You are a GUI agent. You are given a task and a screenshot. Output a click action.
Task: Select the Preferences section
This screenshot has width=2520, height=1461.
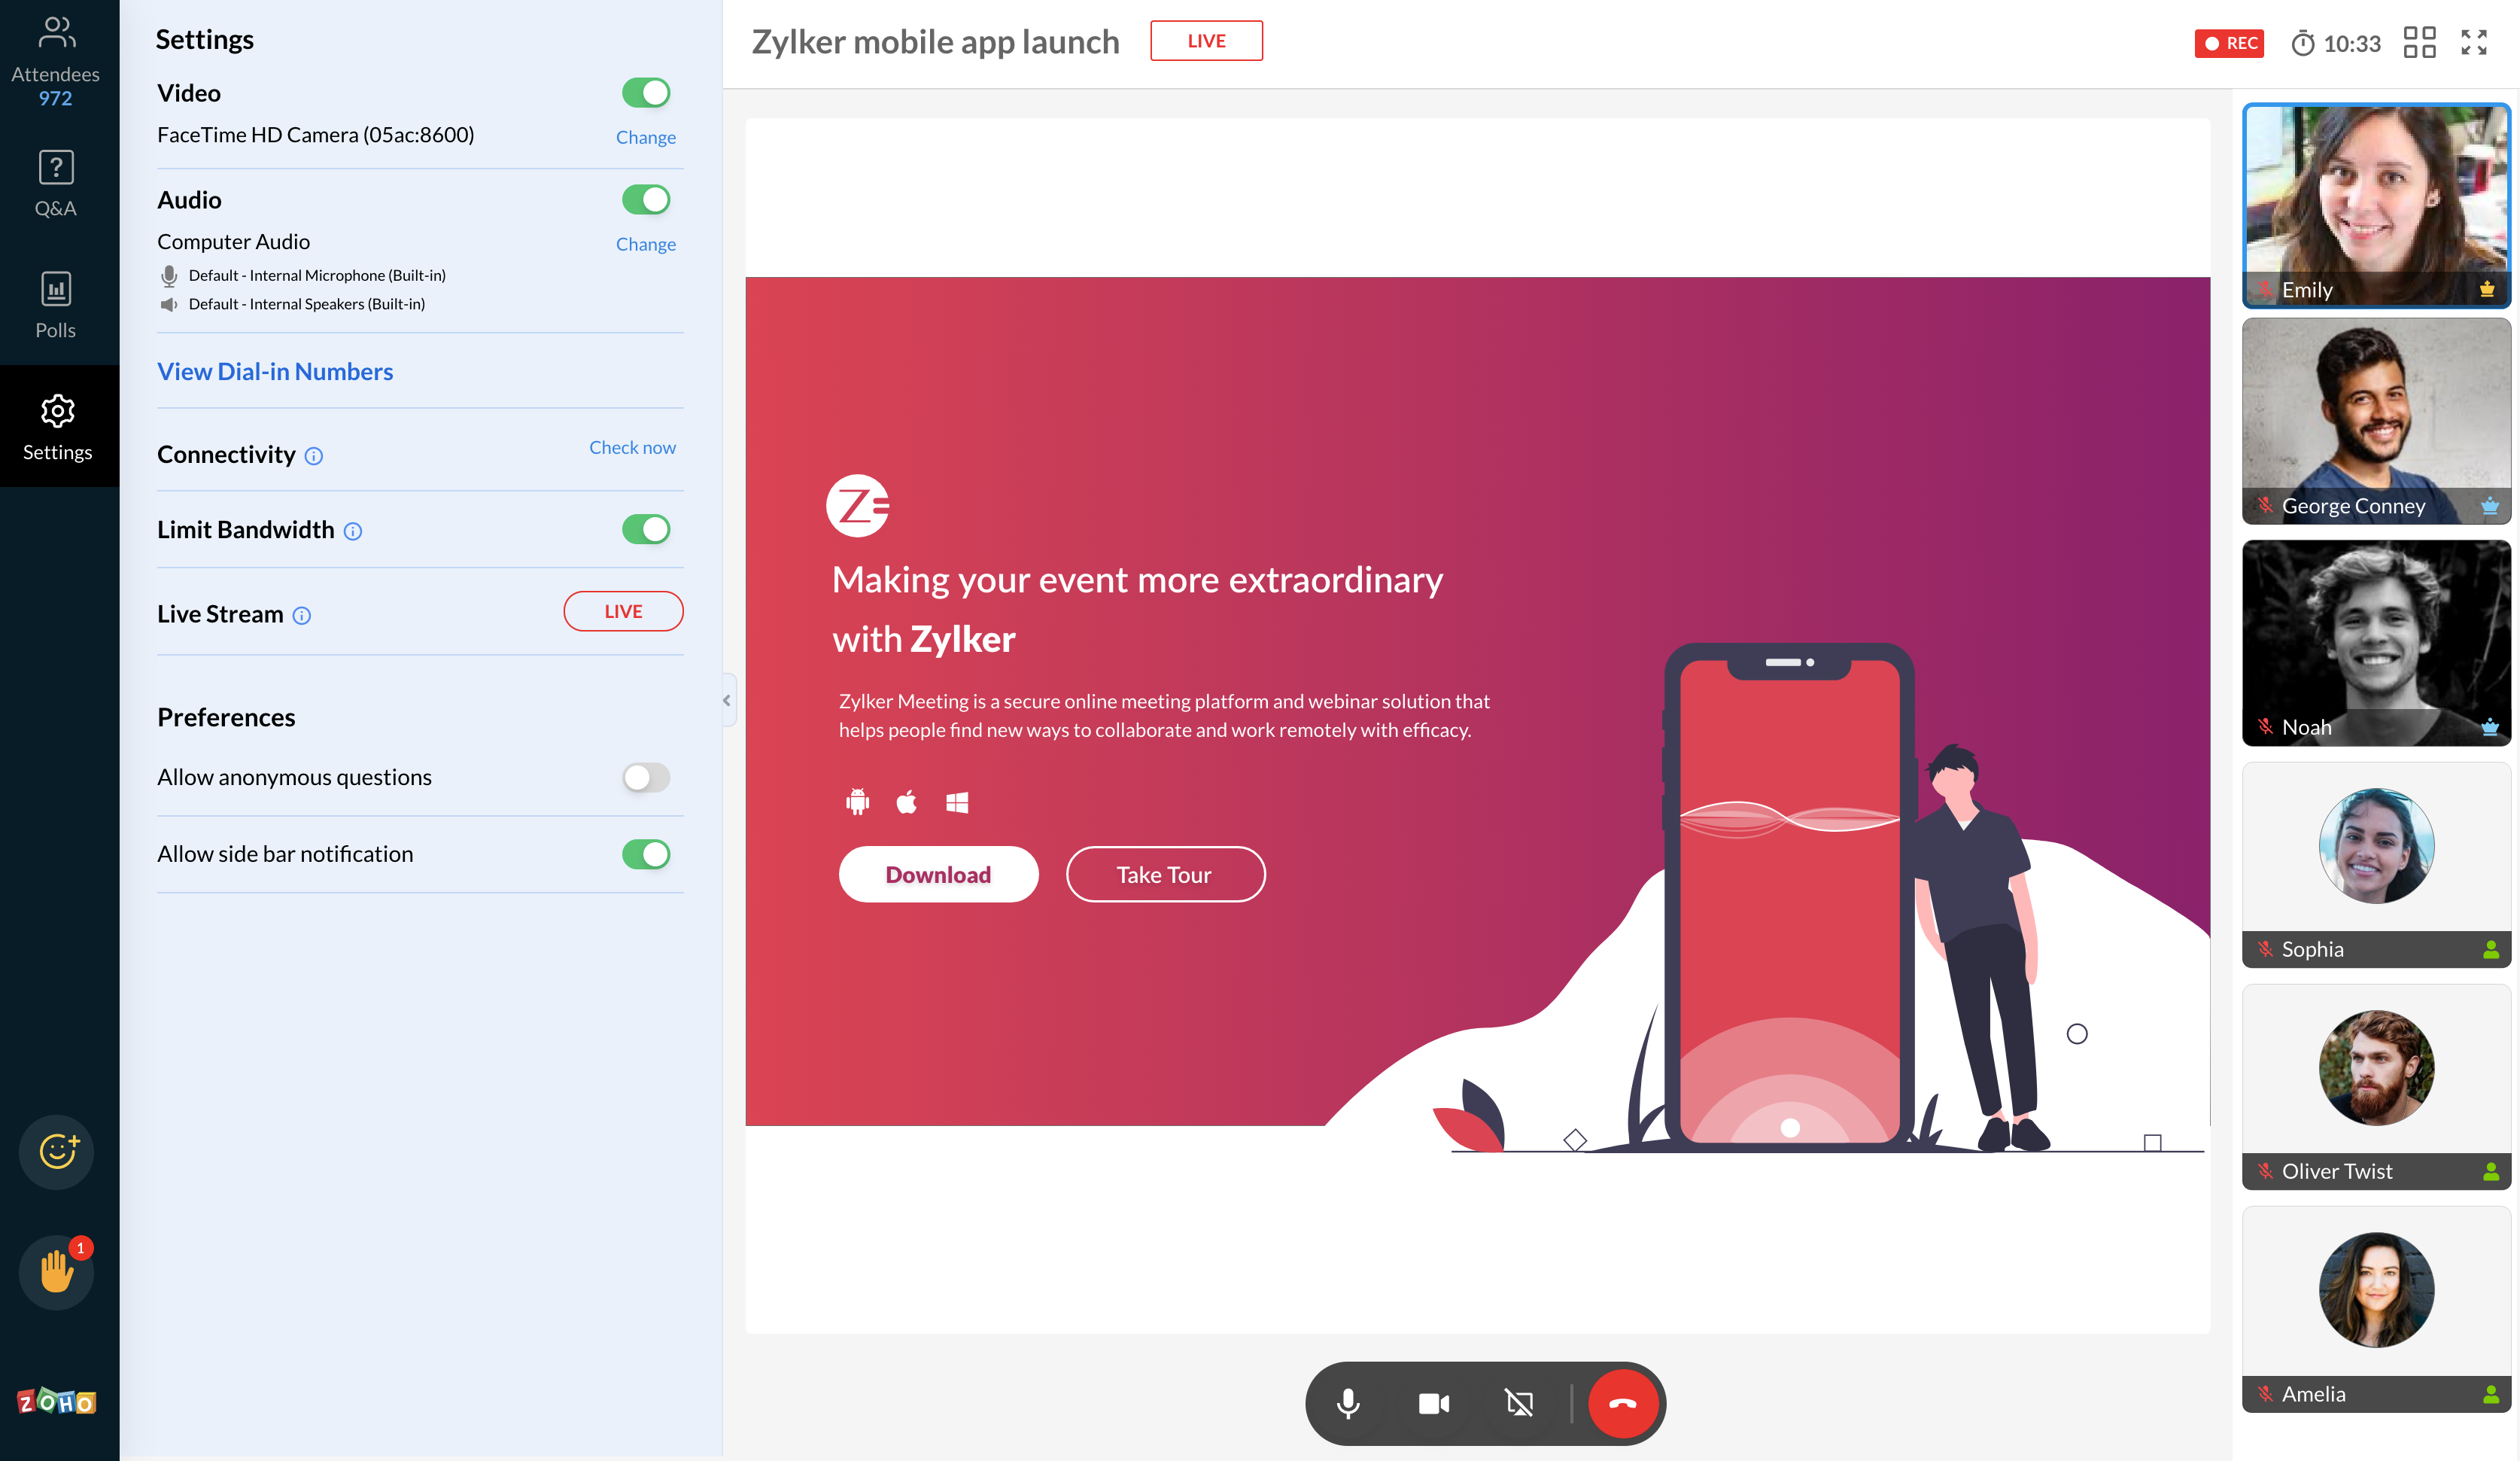[226, 715]
